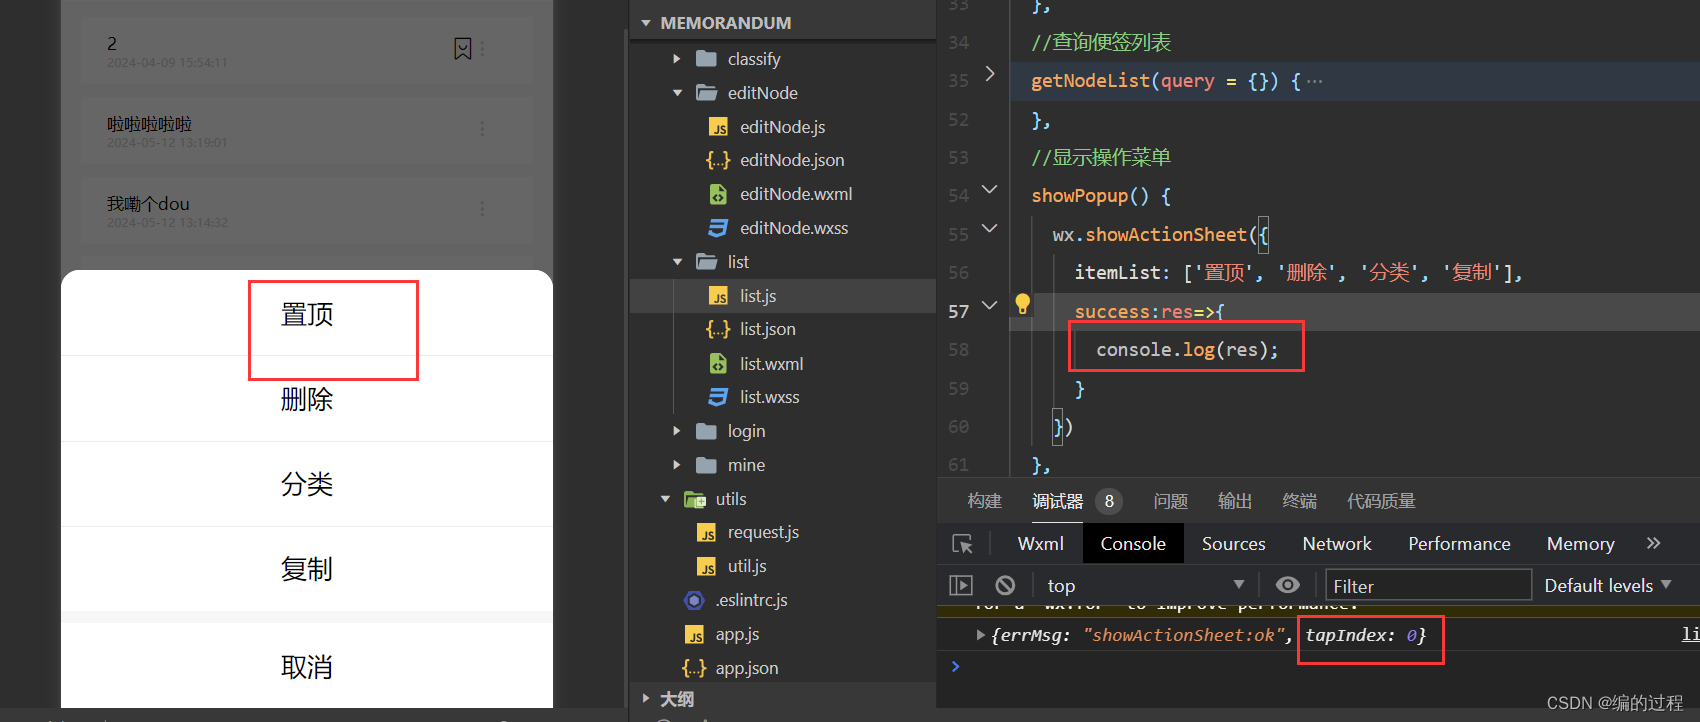Click the classify folder icon
1700x722 pixels.
pyautogui.click(x=706, y=59)
